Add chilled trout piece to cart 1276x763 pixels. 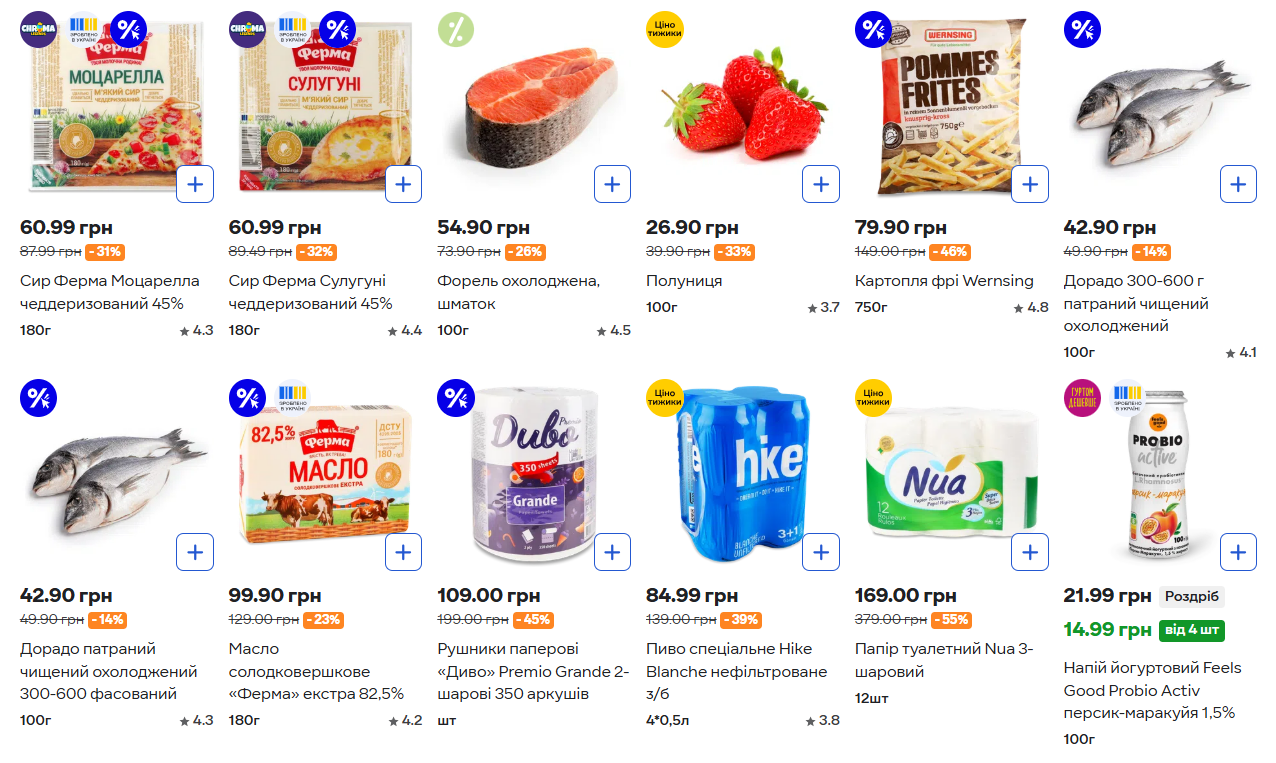click(x=612, y=184)
